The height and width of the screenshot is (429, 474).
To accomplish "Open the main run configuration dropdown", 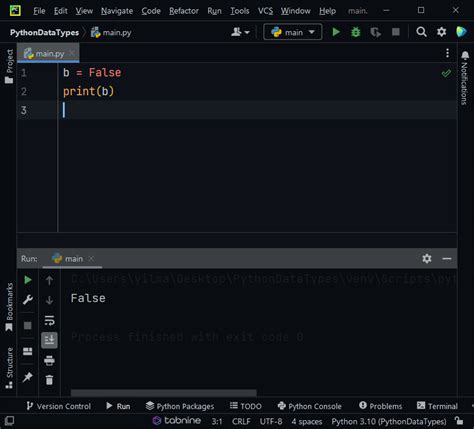I will pos(293,32).
